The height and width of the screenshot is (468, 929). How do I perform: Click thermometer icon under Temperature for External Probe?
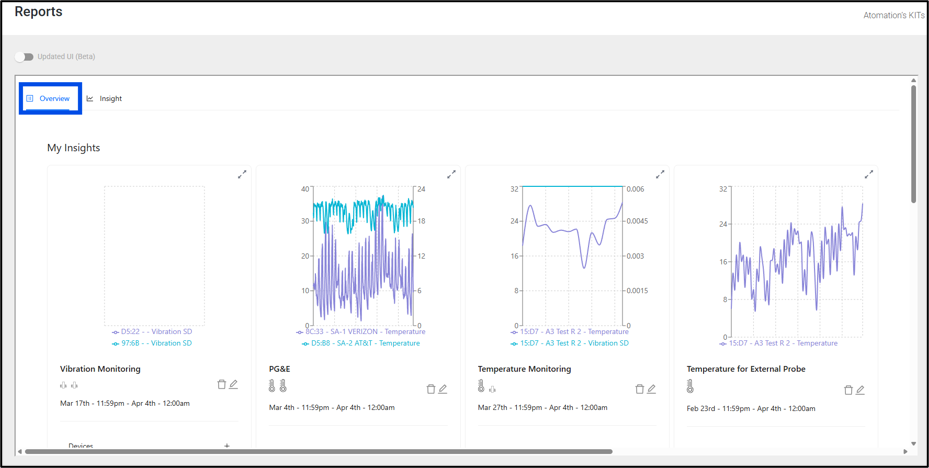pos(690,386)
